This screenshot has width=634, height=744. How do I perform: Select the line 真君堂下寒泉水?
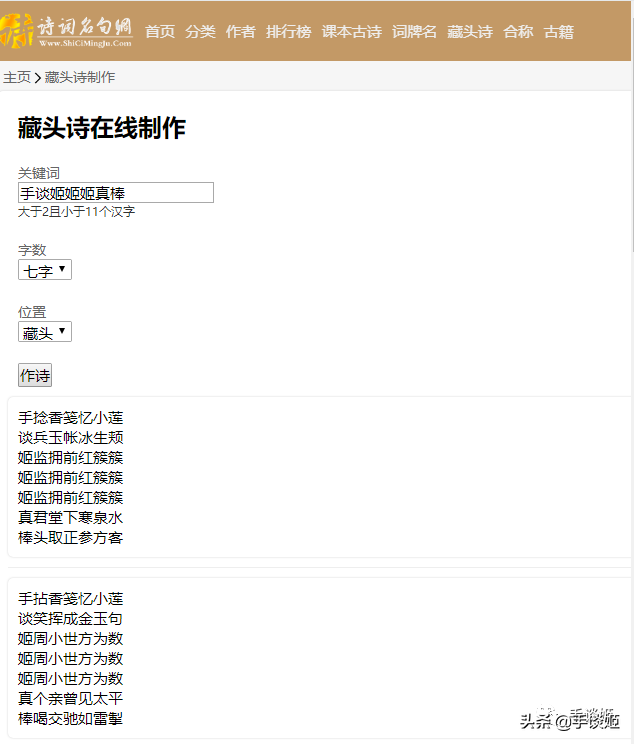point(71,517)
